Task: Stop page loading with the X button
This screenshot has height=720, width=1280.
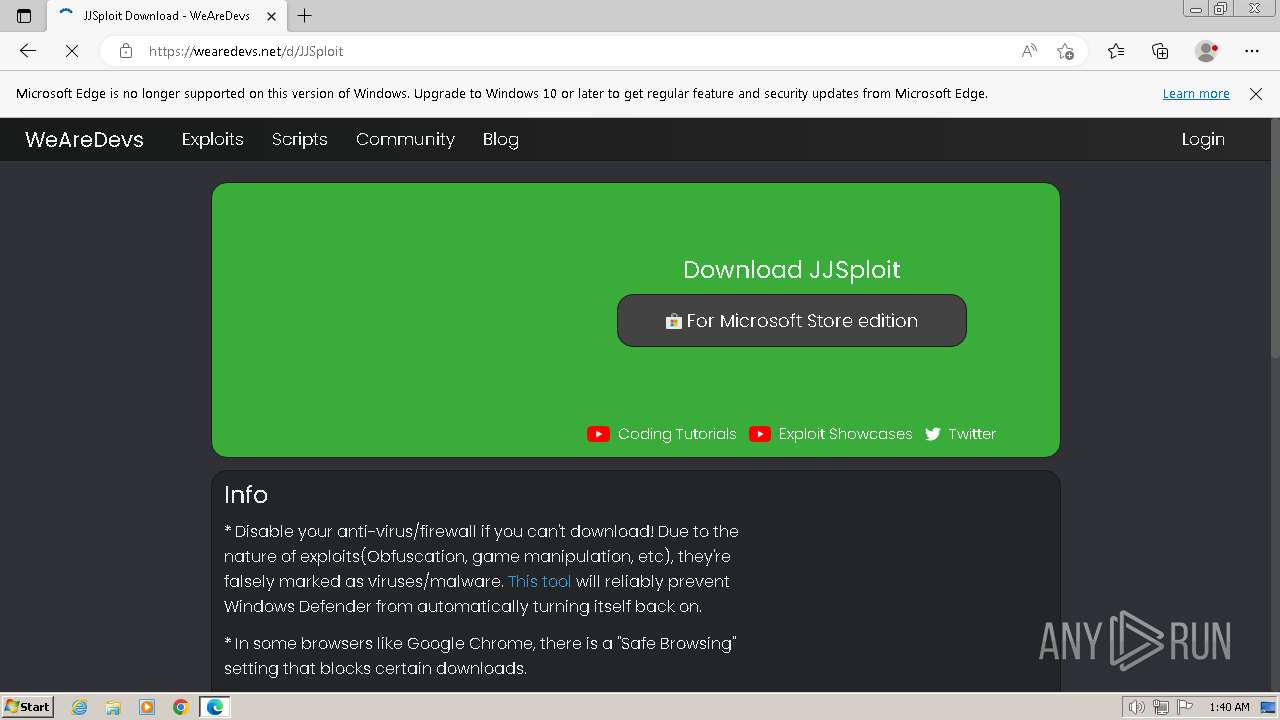Action: tap(71, 51)
